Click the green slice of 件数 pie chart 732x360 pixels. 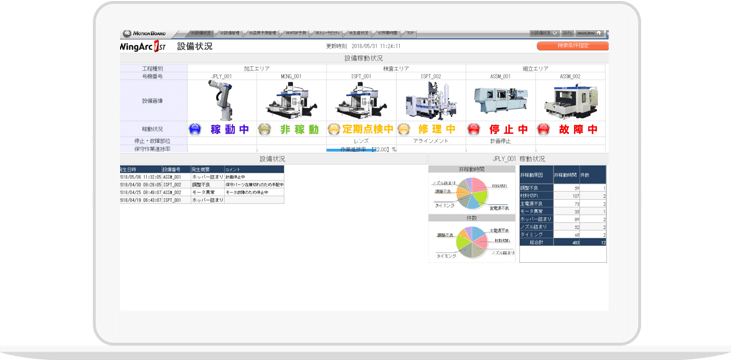coord(464,241)
